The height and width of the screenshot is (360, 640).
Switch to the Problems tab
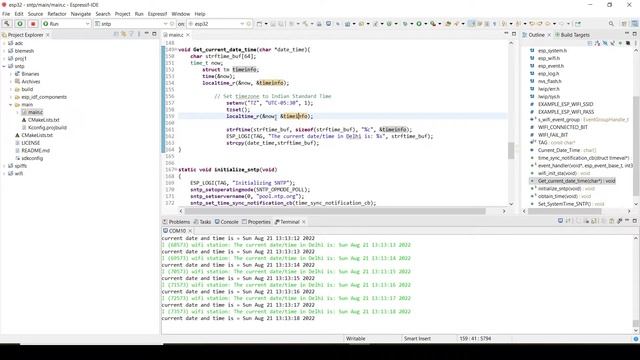tap(176, 222)
